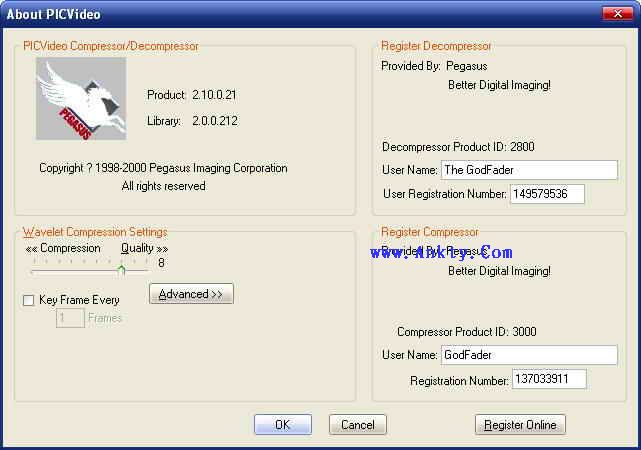Click the Product 2.10.0.21 version text

tap(192, 95)
